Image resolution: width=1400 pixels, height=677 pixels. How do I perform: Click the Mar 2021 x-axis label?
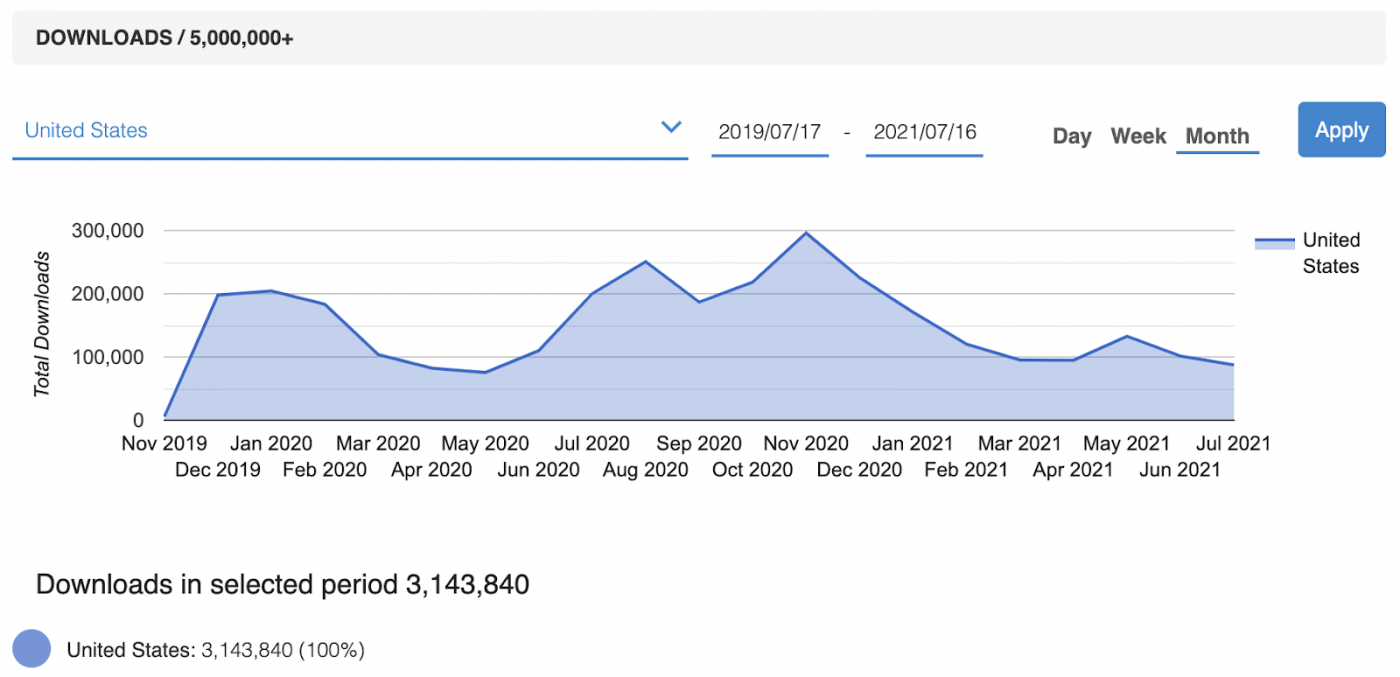pyautogui.click(x=1020, y=443)
